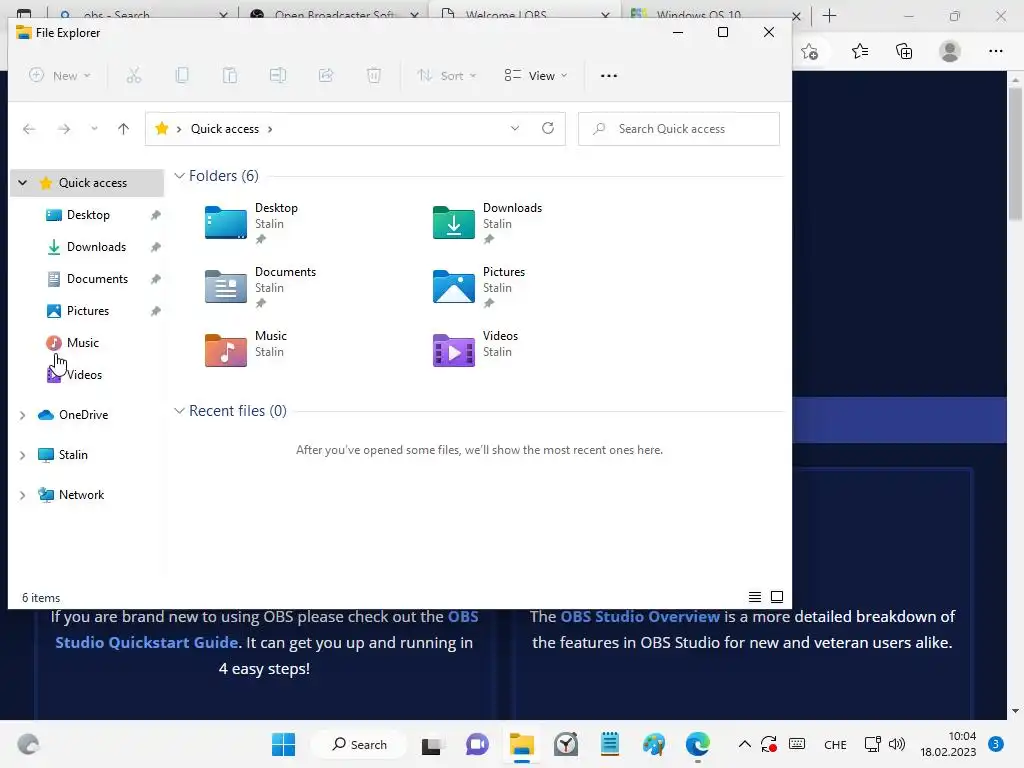Viewport: 1024px width, 768px height.
Task: Open OBS Studio Overview link
Action: point(640,616)
